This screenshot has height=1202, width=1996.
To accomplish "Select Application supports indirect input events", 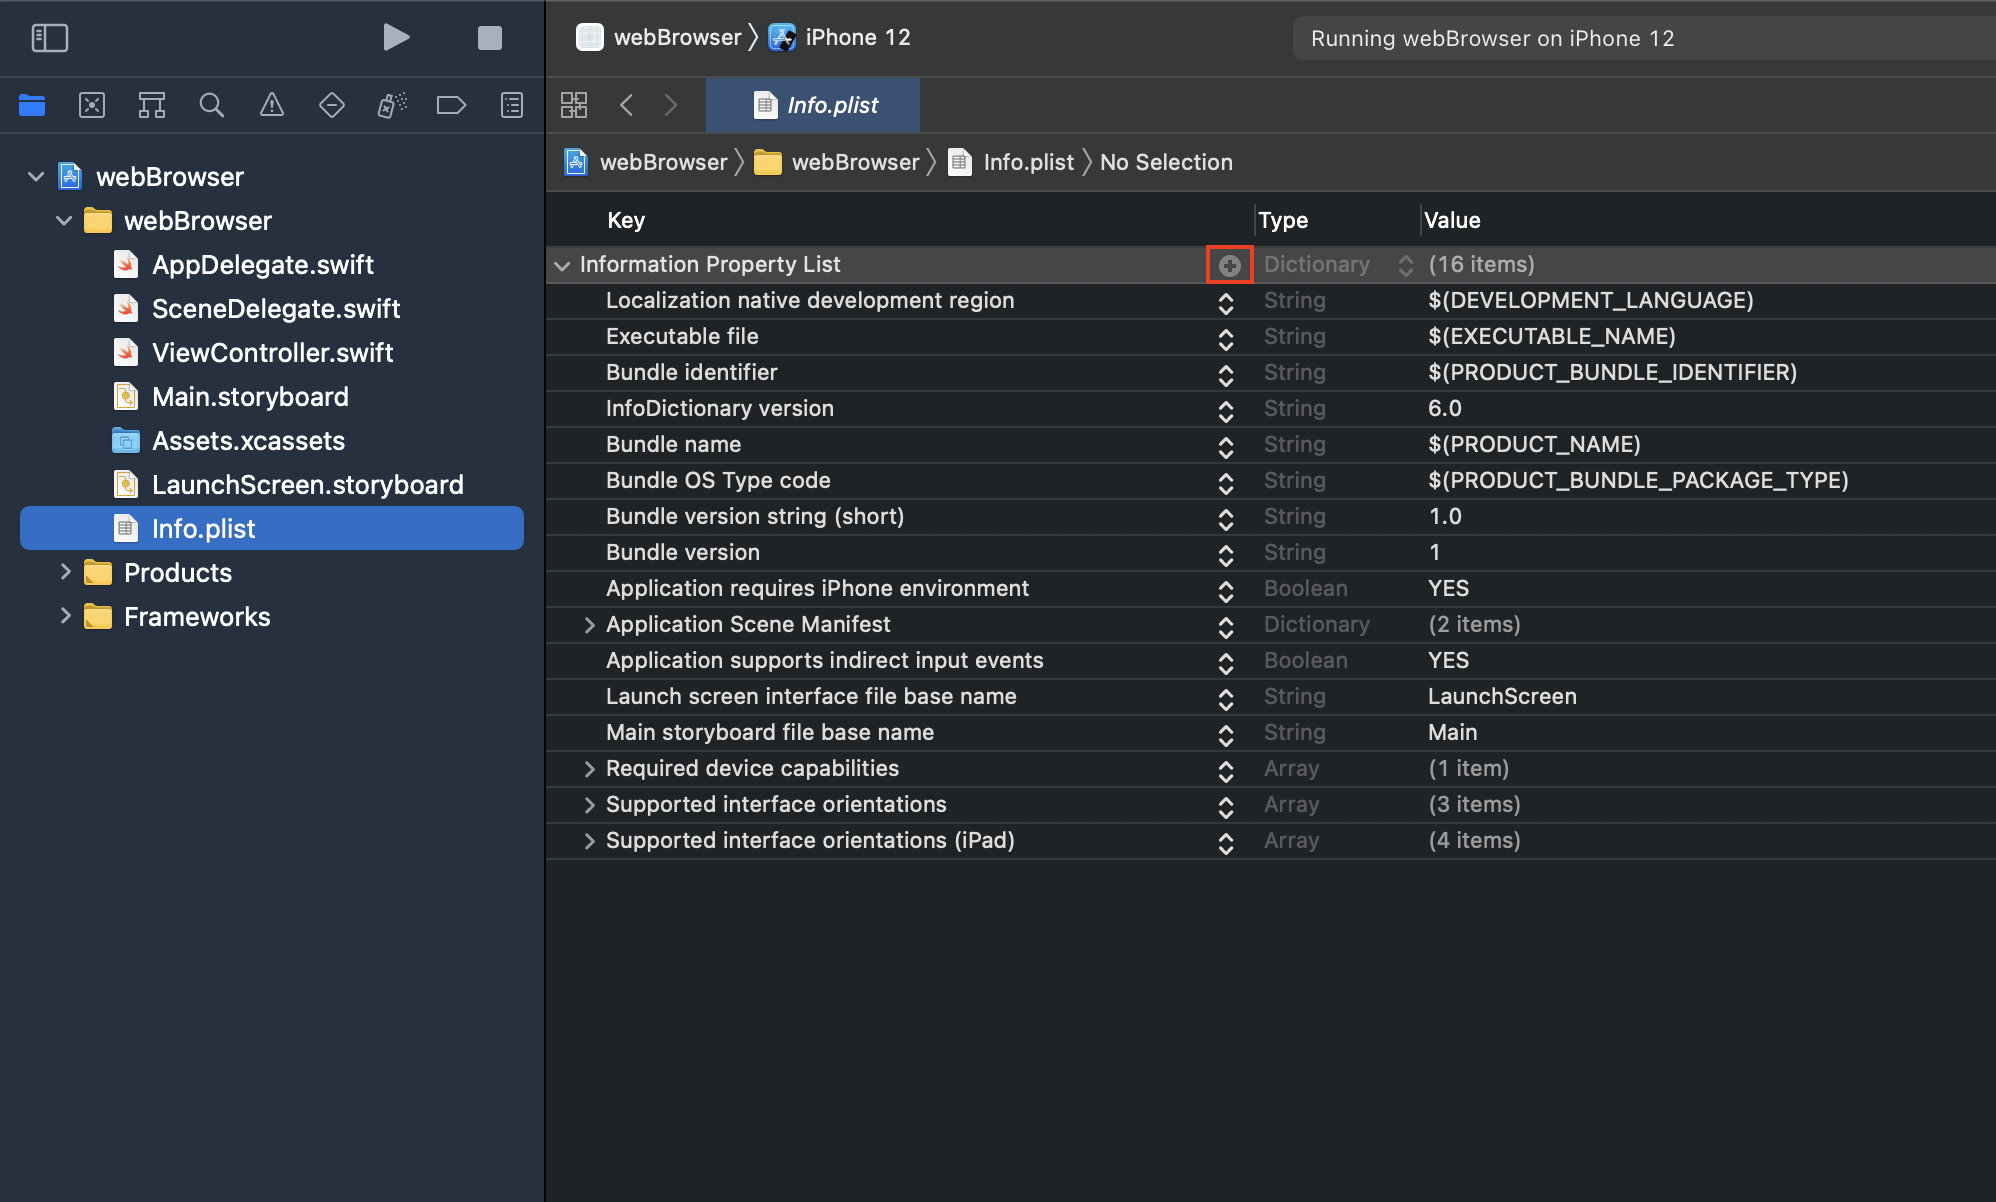I will (1270, 660).
